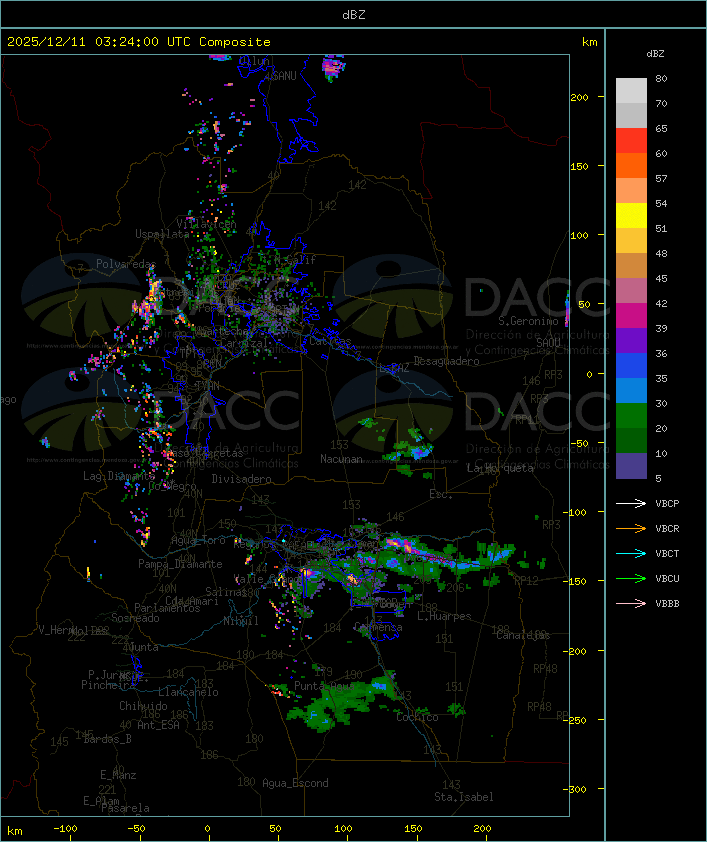Click the Desaguadero place label
The width and height of the screenshot is (707, 842).
click(x=446, y=361)
